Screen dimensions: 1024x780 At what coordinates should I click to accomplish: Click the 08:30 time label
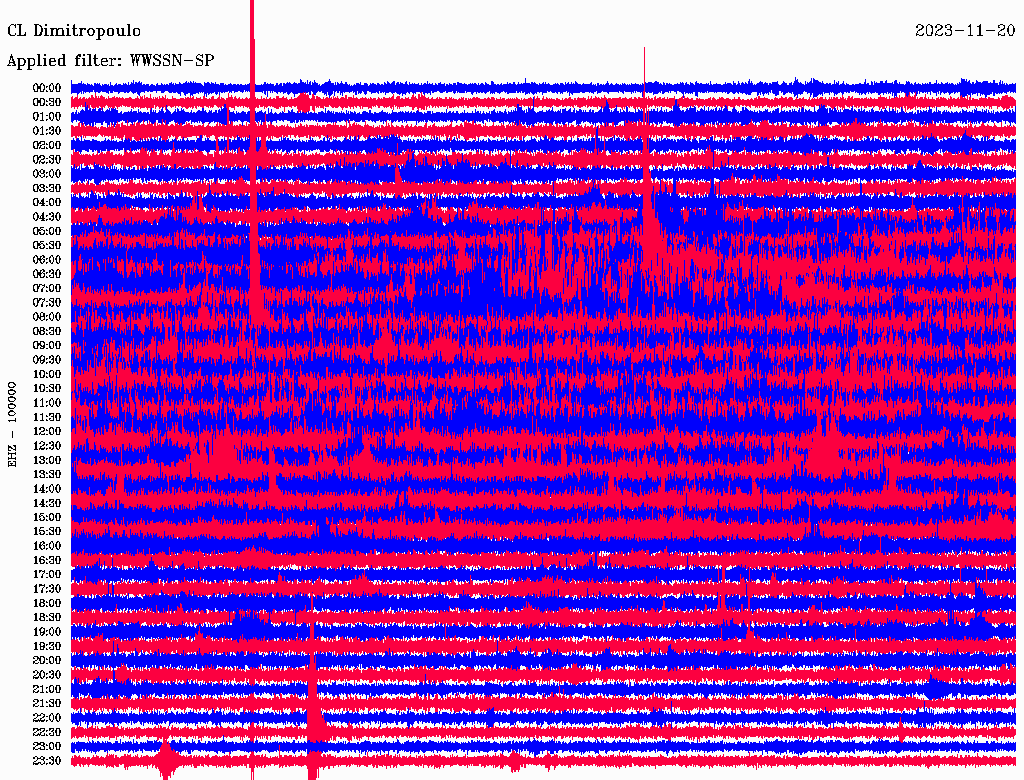click(47, 331)
